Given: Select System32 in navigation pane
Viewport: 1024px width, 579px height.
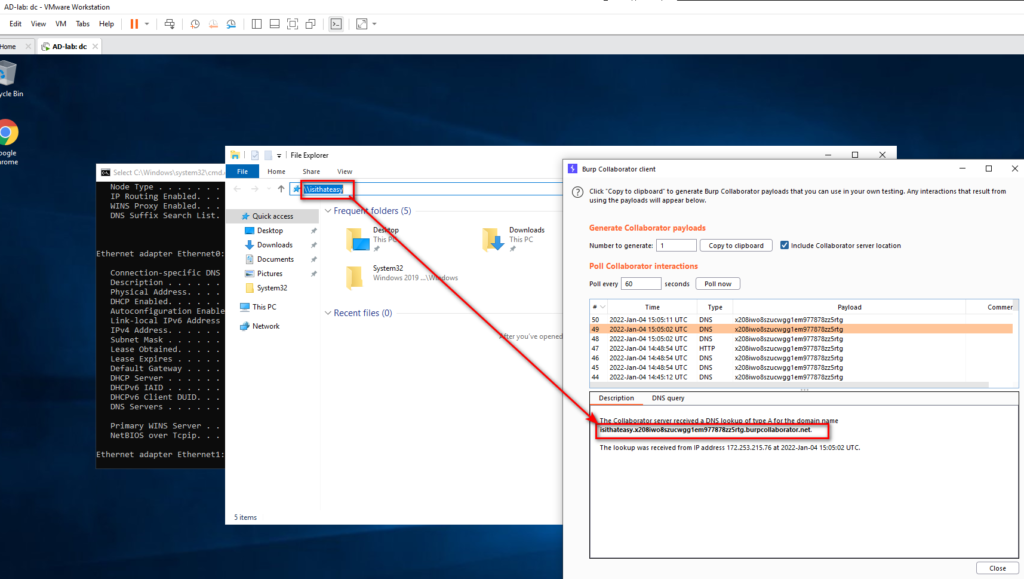Looking at the screenshot, I should click(272, 288).
